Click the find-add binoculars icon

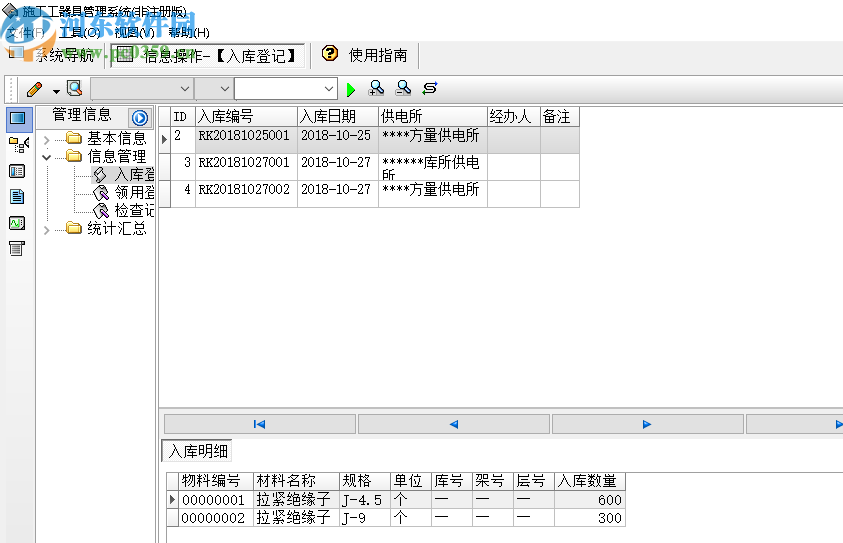coord(376,88)
